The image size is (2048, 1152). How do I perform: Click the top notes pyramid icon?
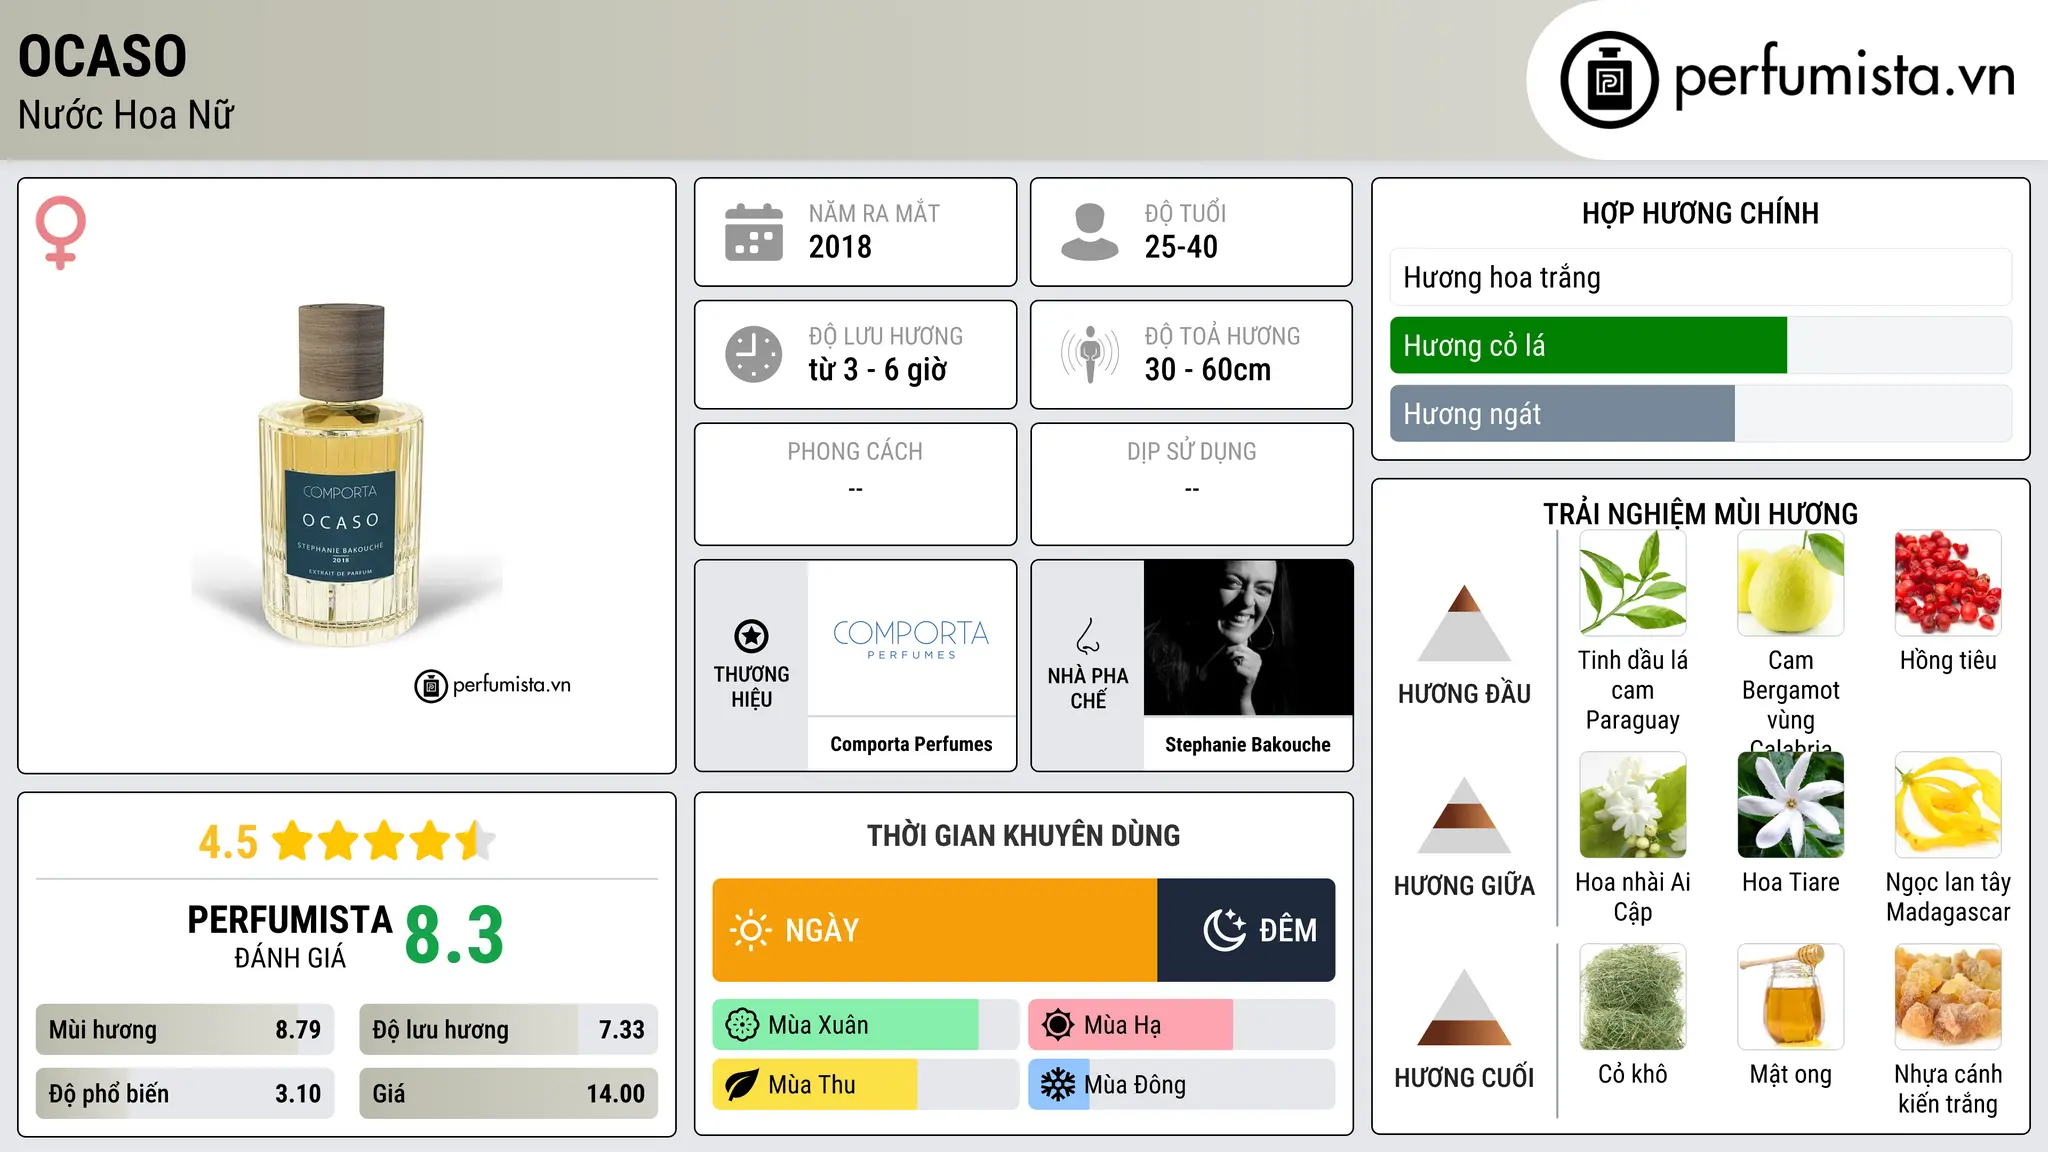[x=1464, y=623]
